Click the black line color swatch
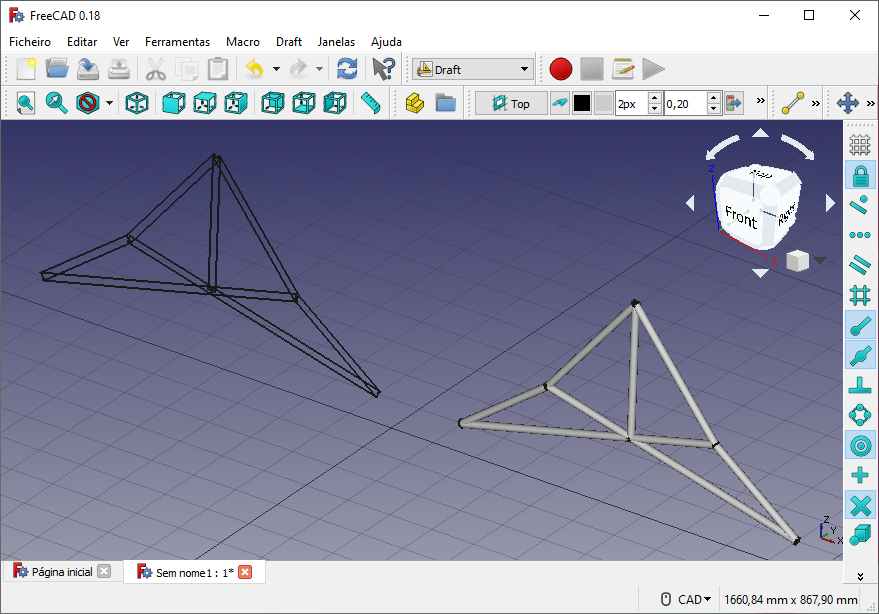This screenshot has width=879, height=614. 581,103
